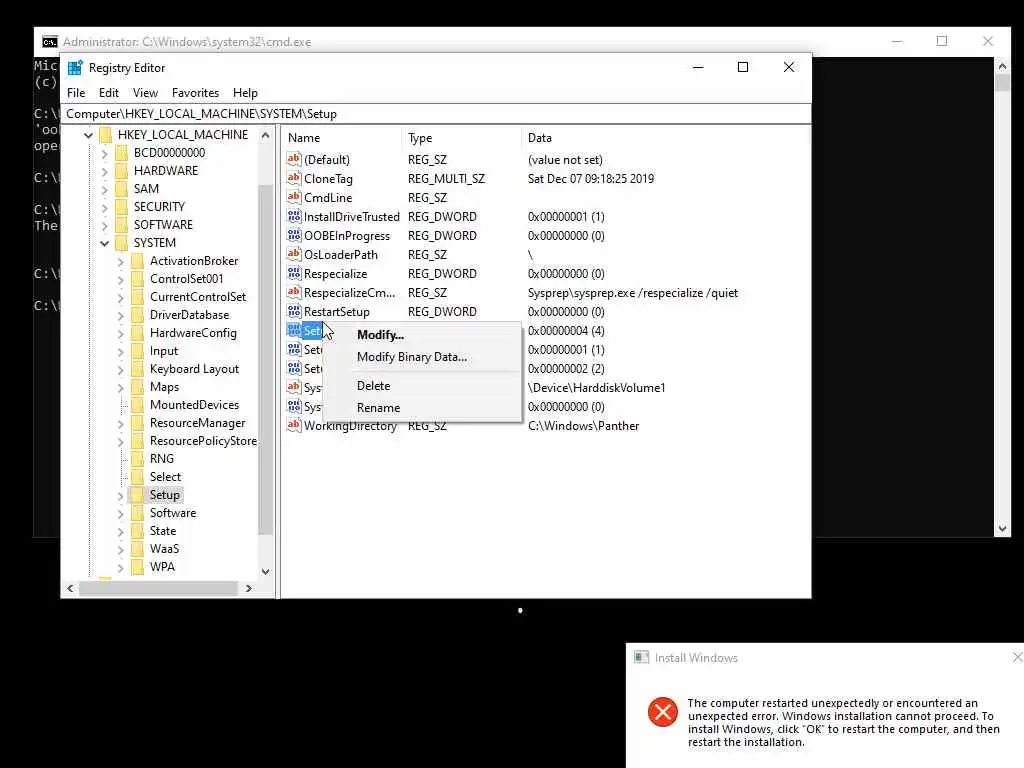Click the Install Windows dialog title icon
This screenshot has width=1024, height=768.
point(641,657)
